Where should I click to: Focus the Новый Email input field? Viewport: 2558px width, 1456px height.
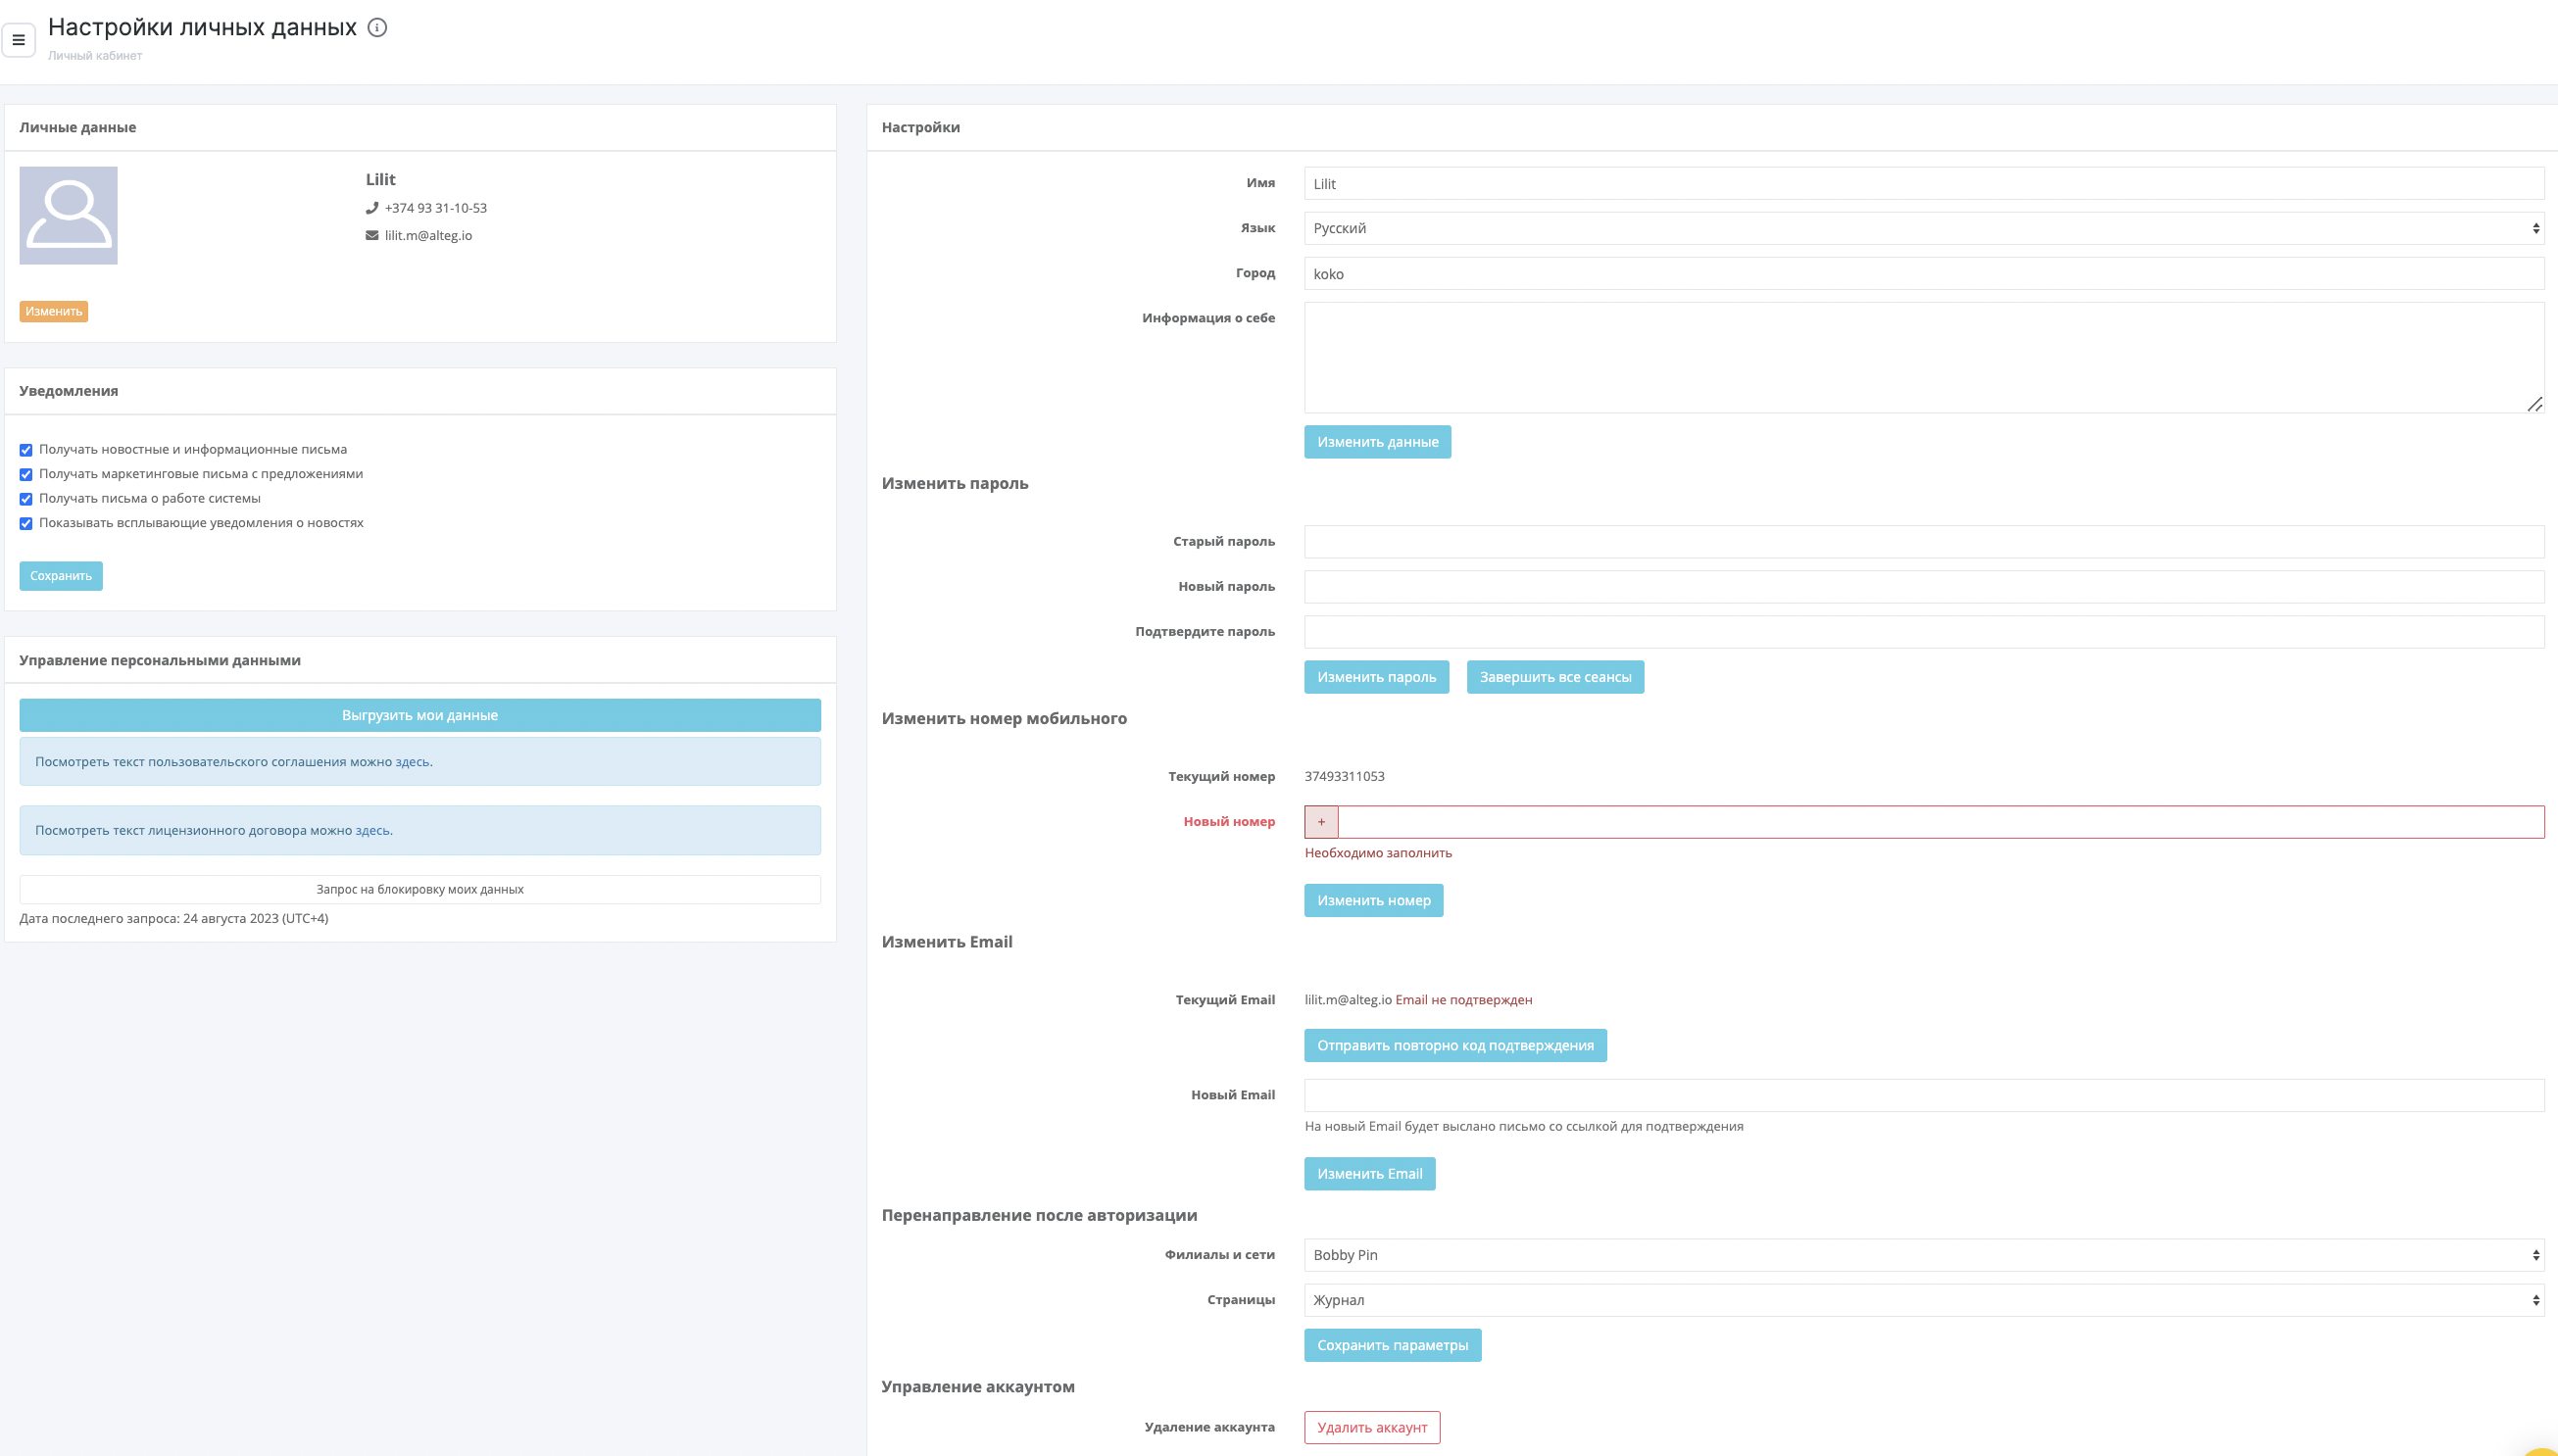coord(1924,1095)
